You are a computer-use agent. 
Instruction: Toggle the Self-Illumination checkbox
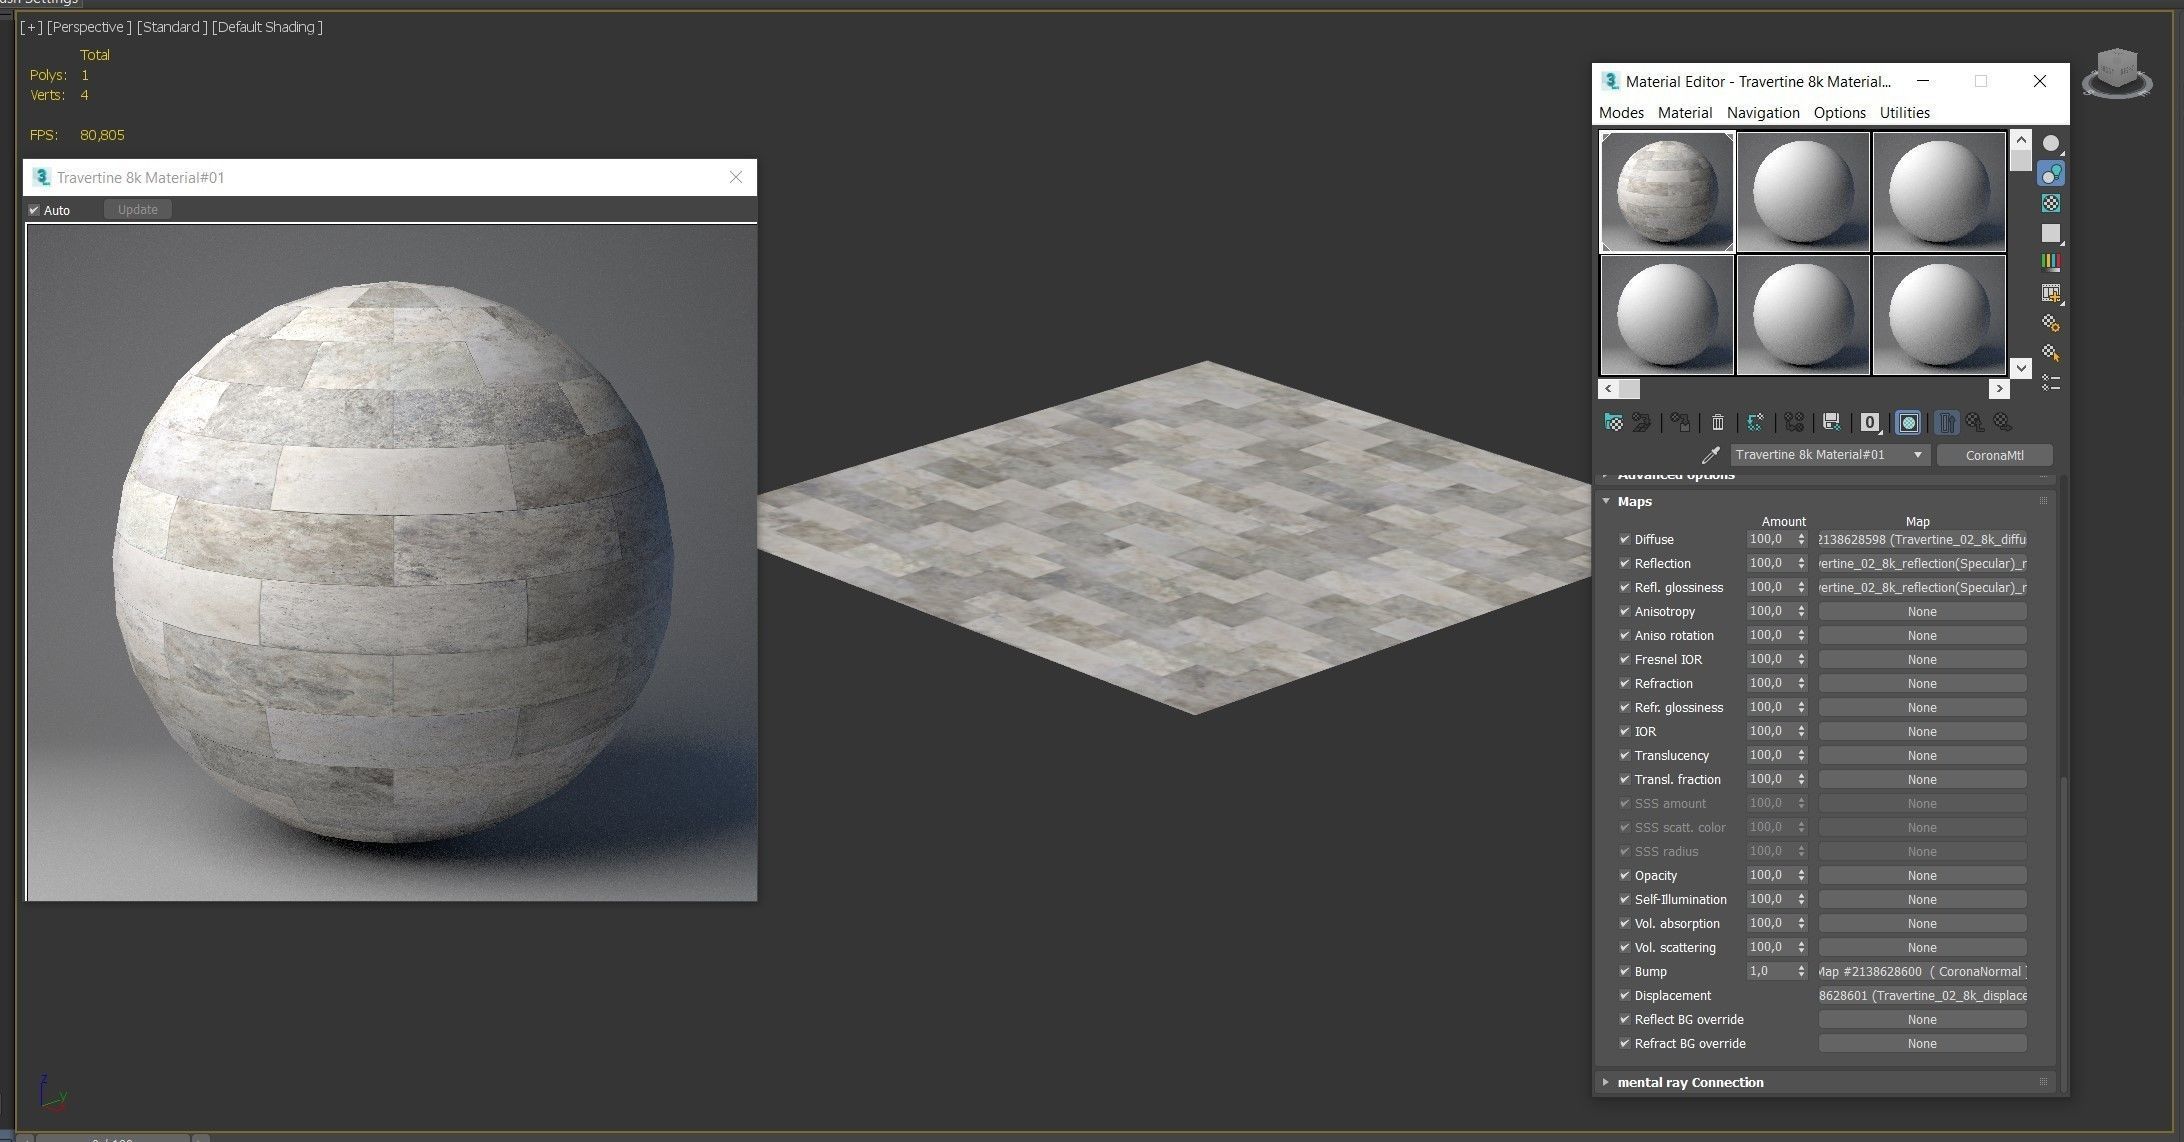pyautogui.click(x=1624, y=899)
